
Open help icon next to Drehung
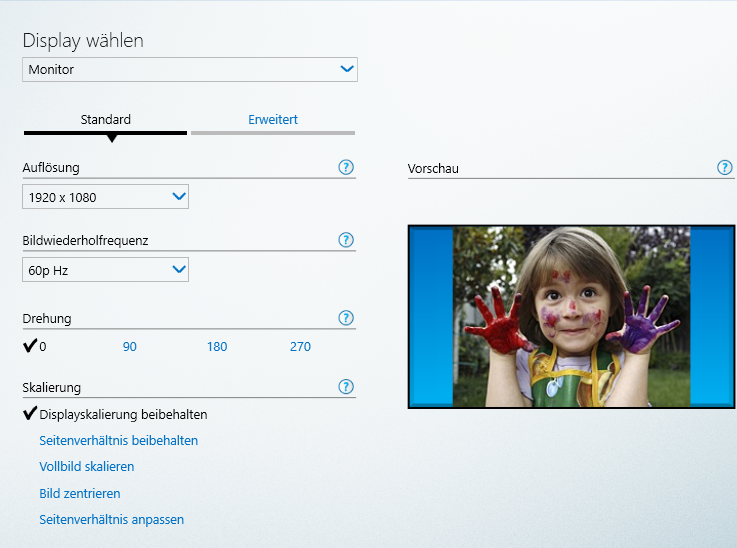click(346, 318)
